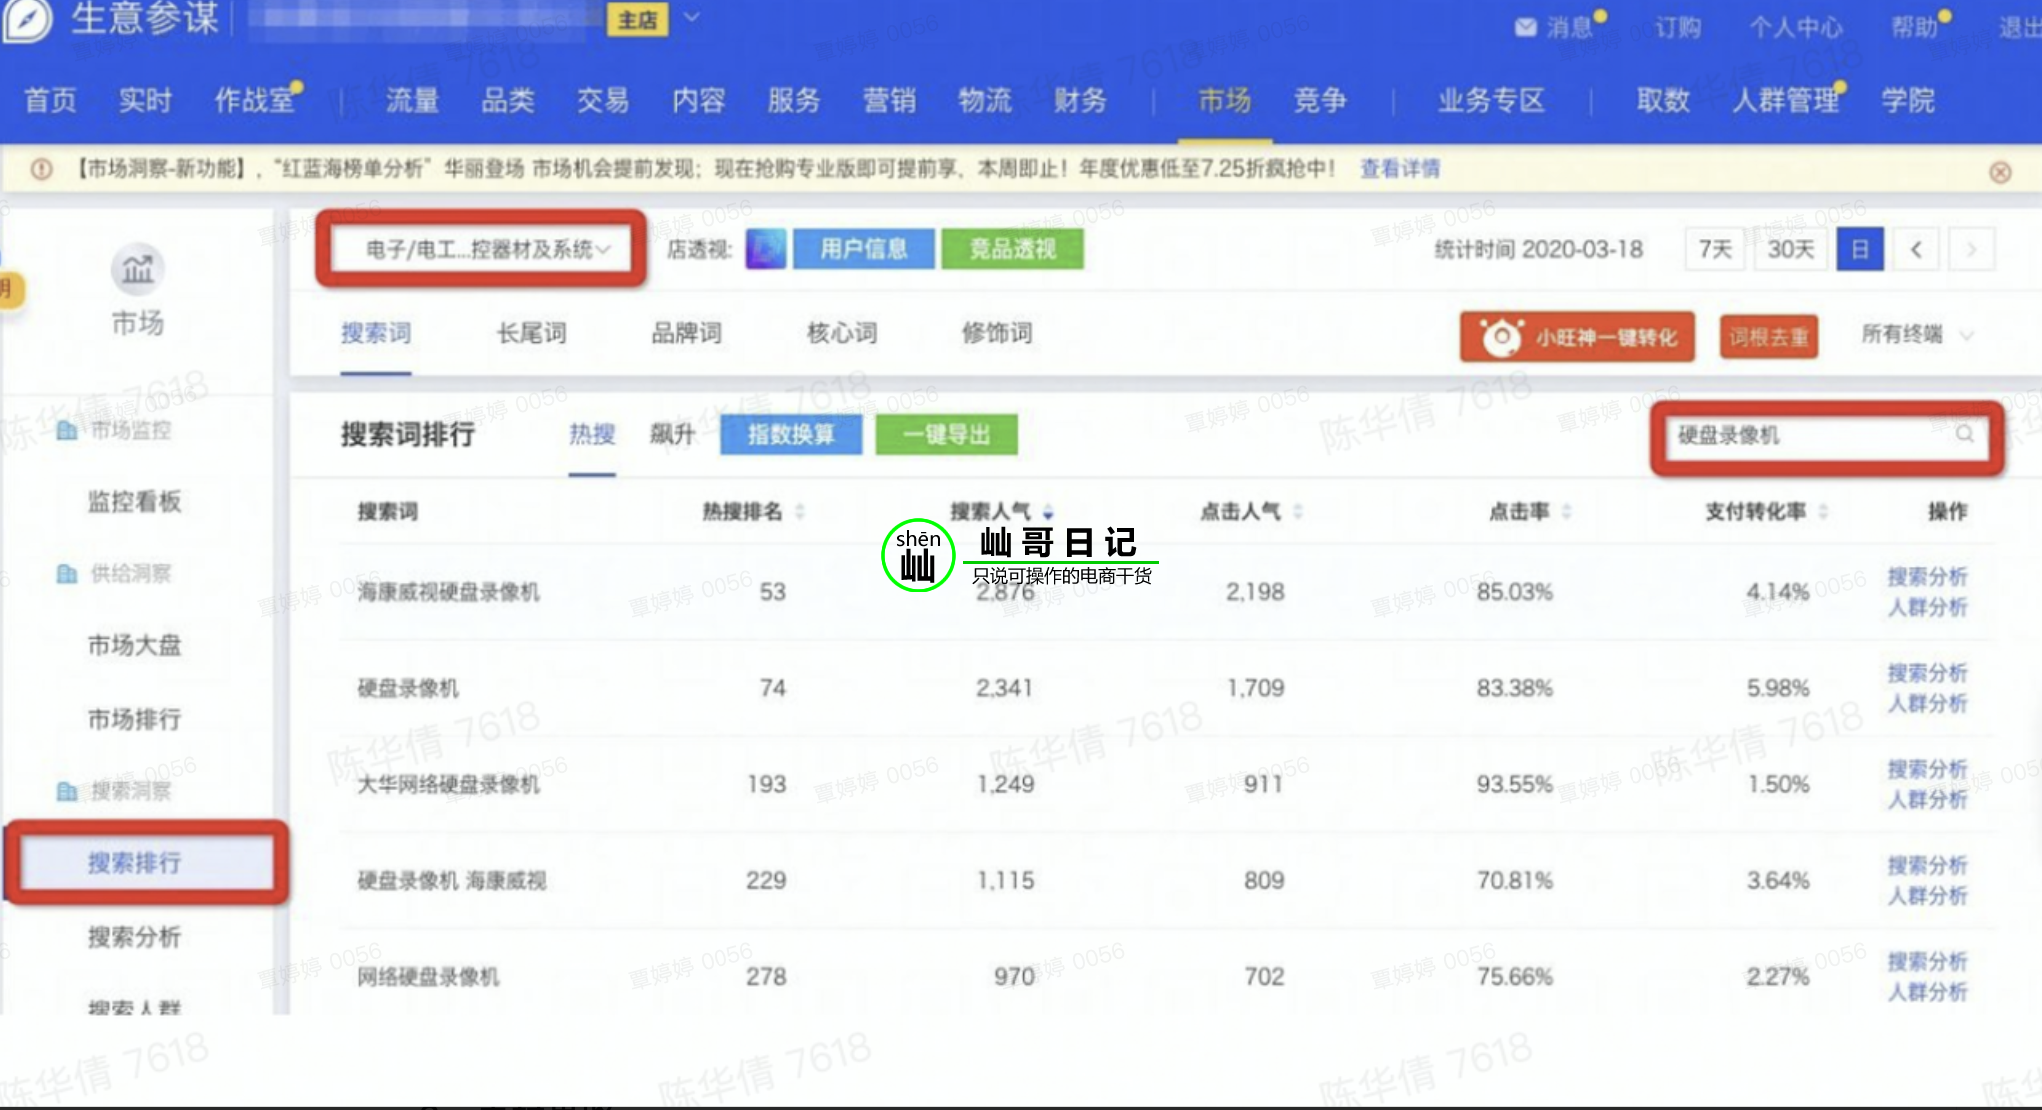Open the 人群管理 navigation item
This screenshot has width=2042, height=1110.
[x=1786, y=100]
